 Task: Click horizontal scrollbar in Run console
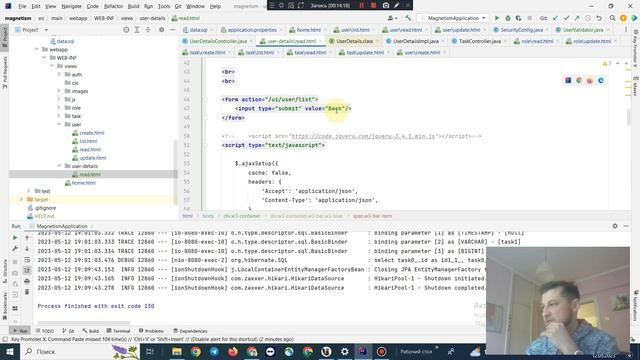[x=84, y=323]
